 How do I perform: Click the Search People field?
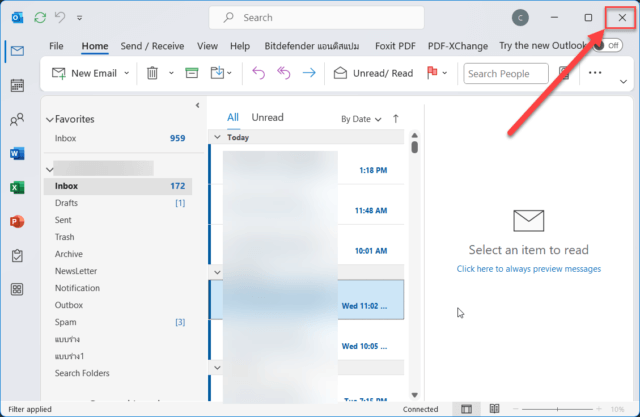[x=506, y=73]
